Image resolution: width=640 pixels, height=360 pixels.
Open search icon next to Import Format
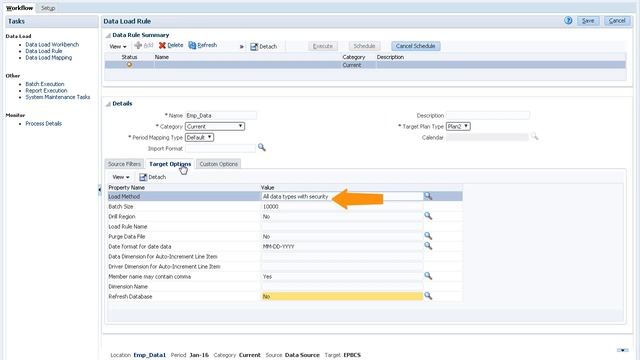tap(262, 147)
